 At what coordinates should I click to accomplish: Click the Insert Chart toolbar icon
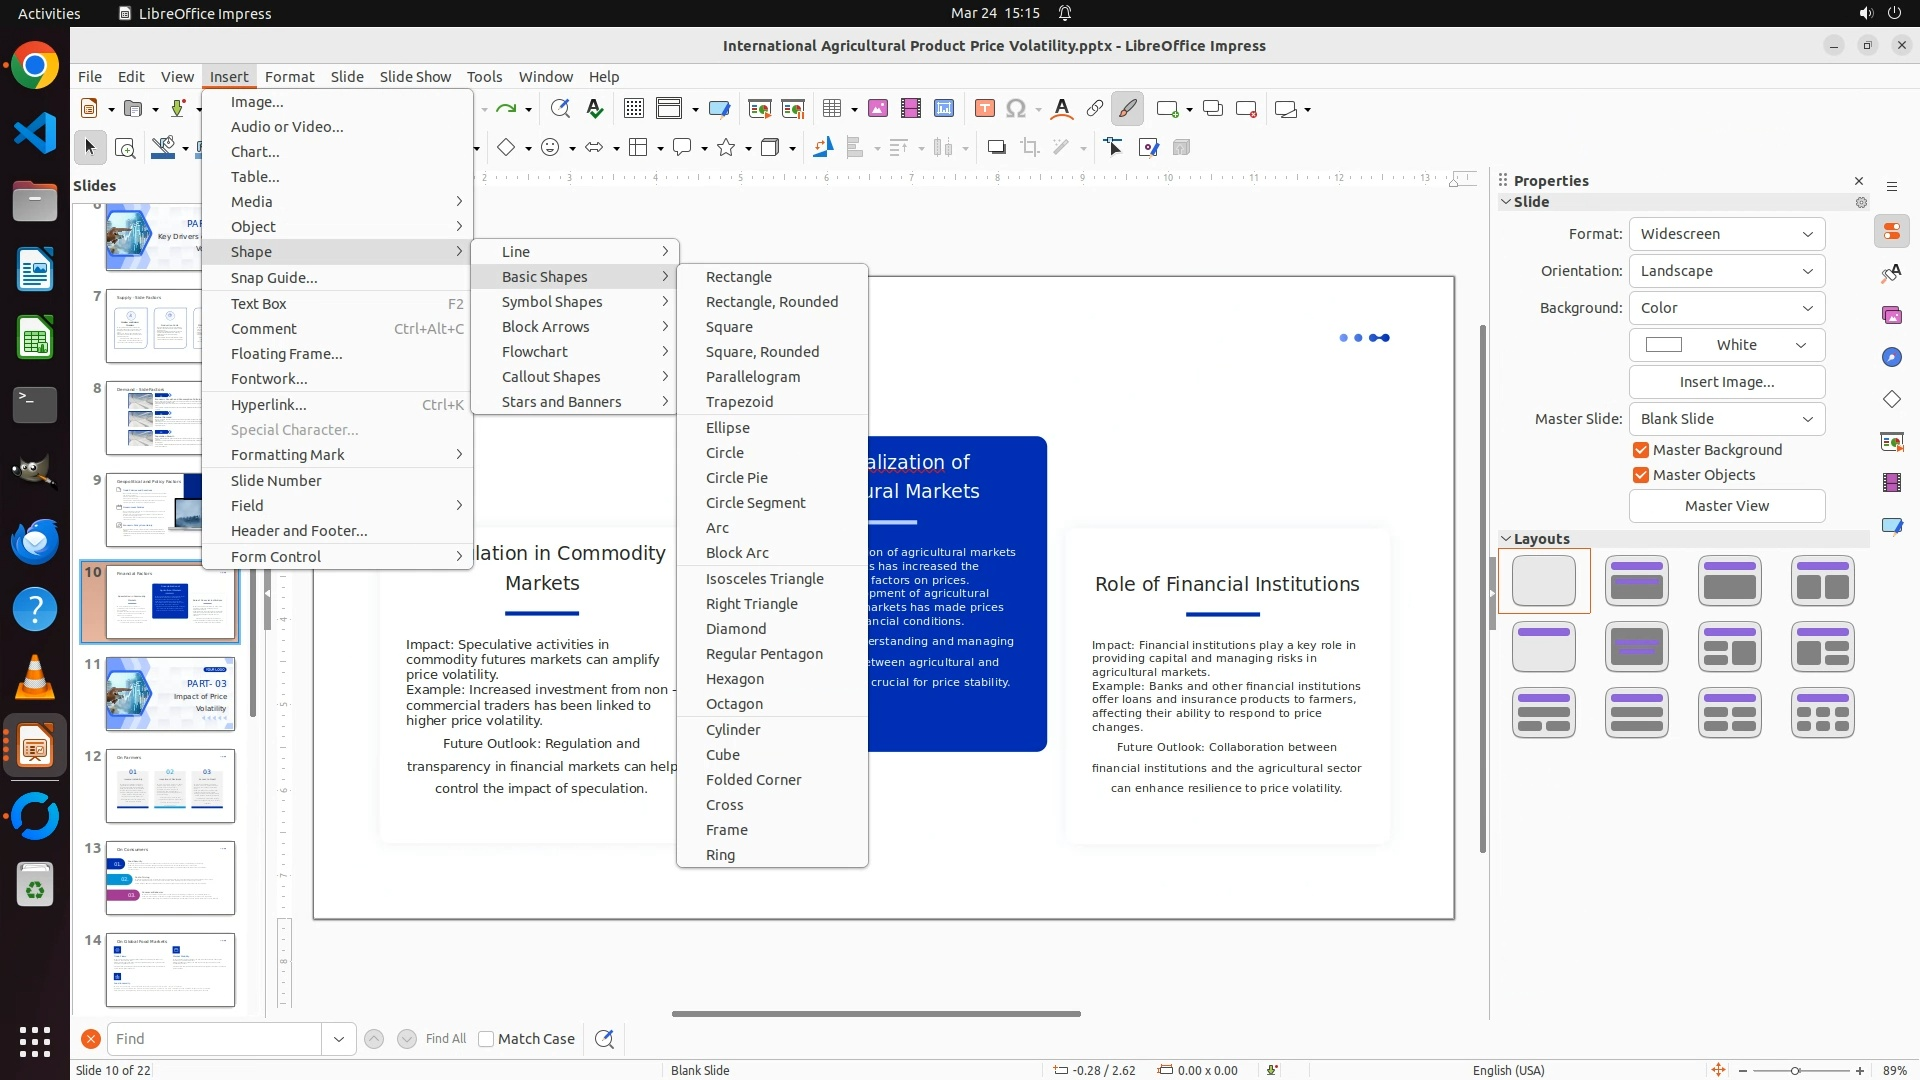click(944, 109)
